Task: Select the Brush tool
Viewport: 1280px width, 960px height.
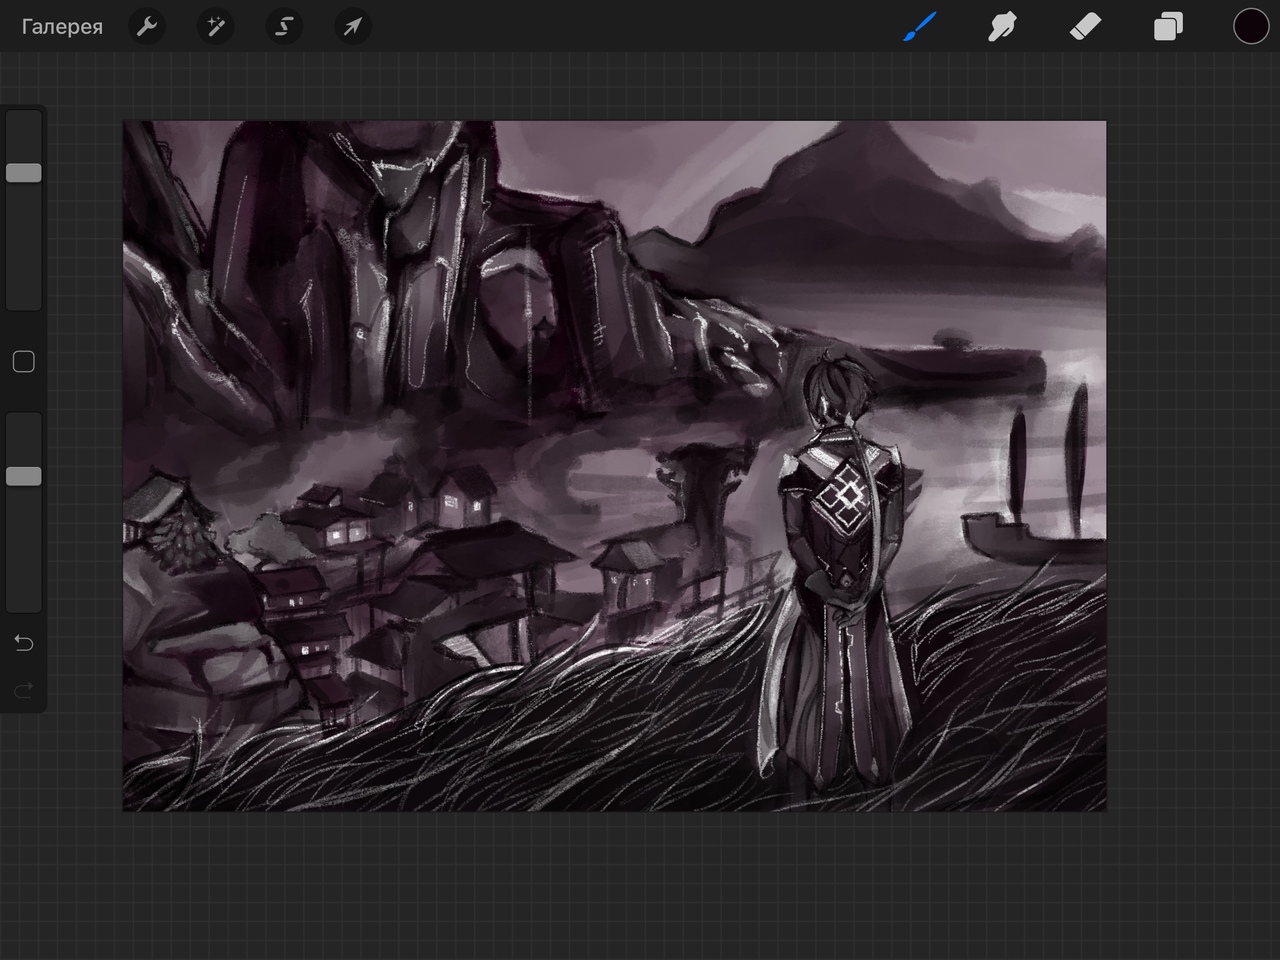Action: [x=920, y=27]
